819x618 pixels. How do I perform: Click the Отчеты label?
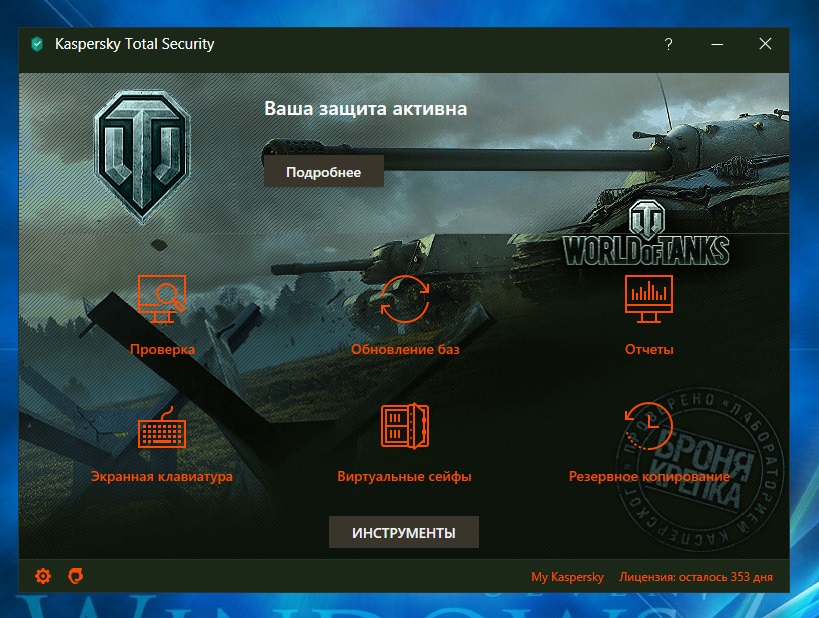649,349
